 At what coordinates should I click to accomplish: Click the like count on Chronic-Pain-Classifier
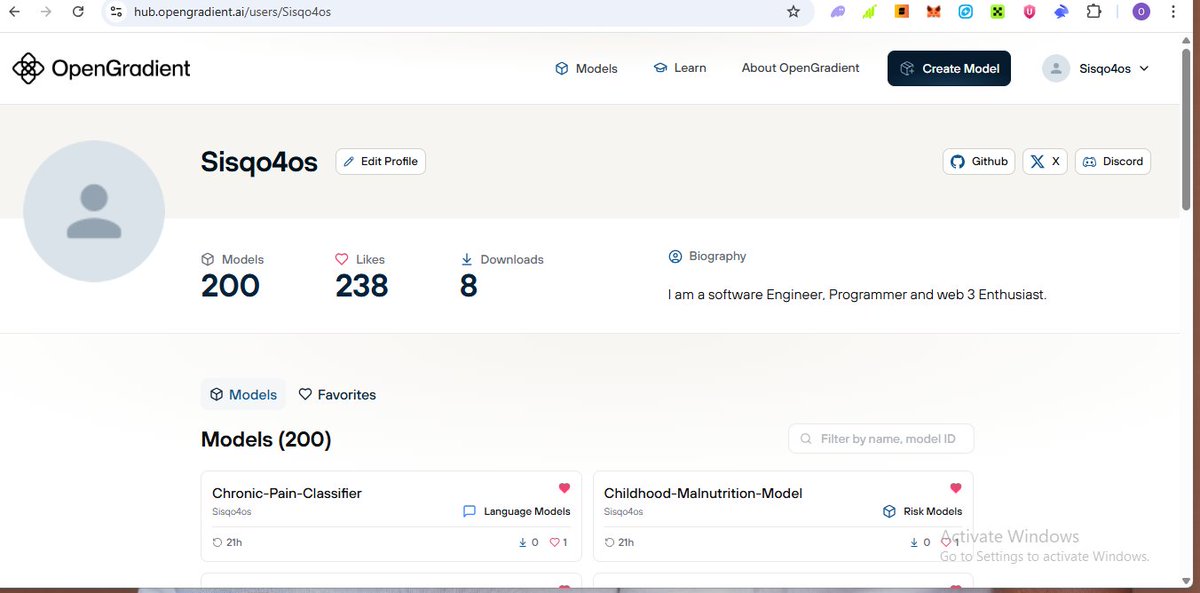(559, 542)
